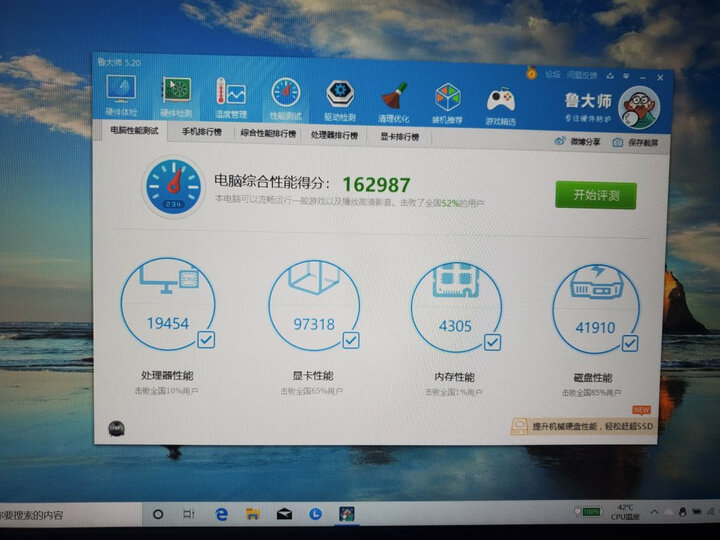
Task: Open the 游戏精选 gamepad module
Action: (501, 106)
